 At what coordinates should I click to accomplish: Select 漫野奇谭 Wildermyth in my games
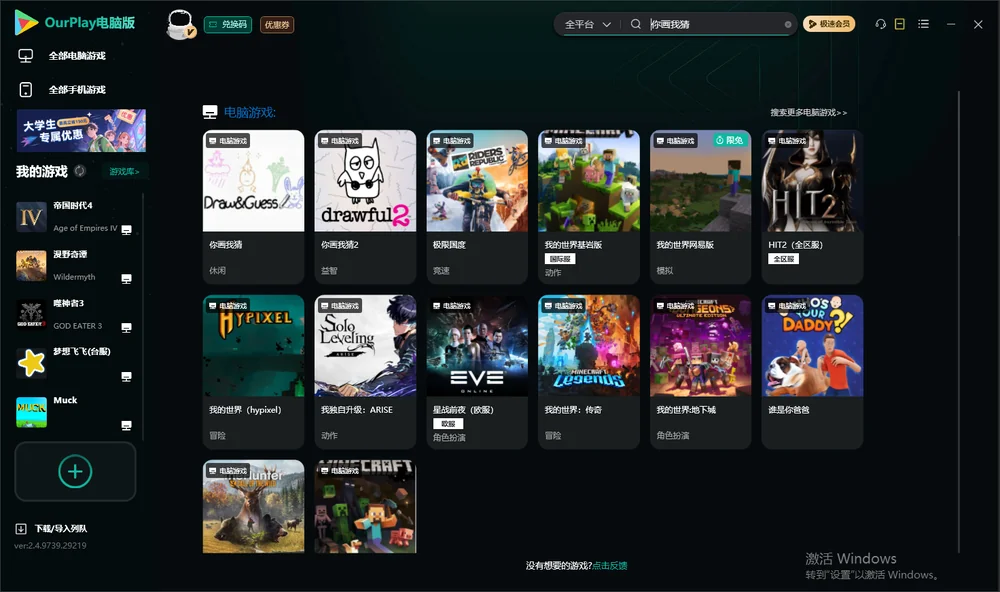coord(75,265)
